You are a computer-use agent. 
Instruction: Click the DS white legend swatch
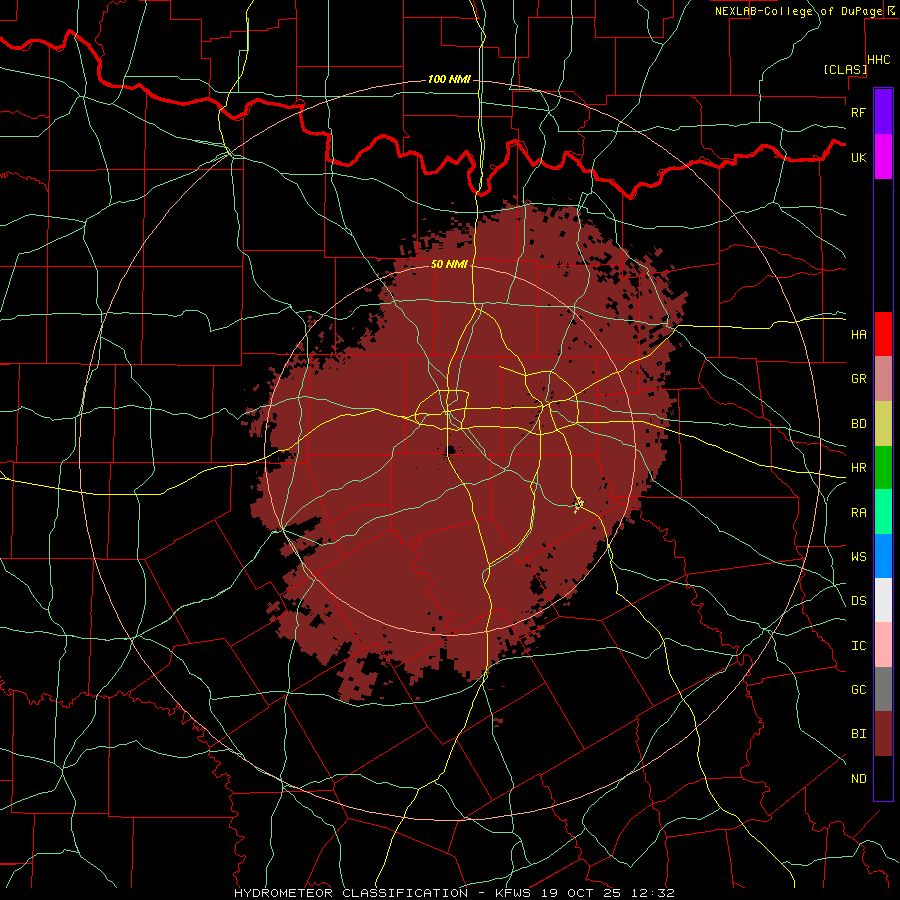point(883,600)
